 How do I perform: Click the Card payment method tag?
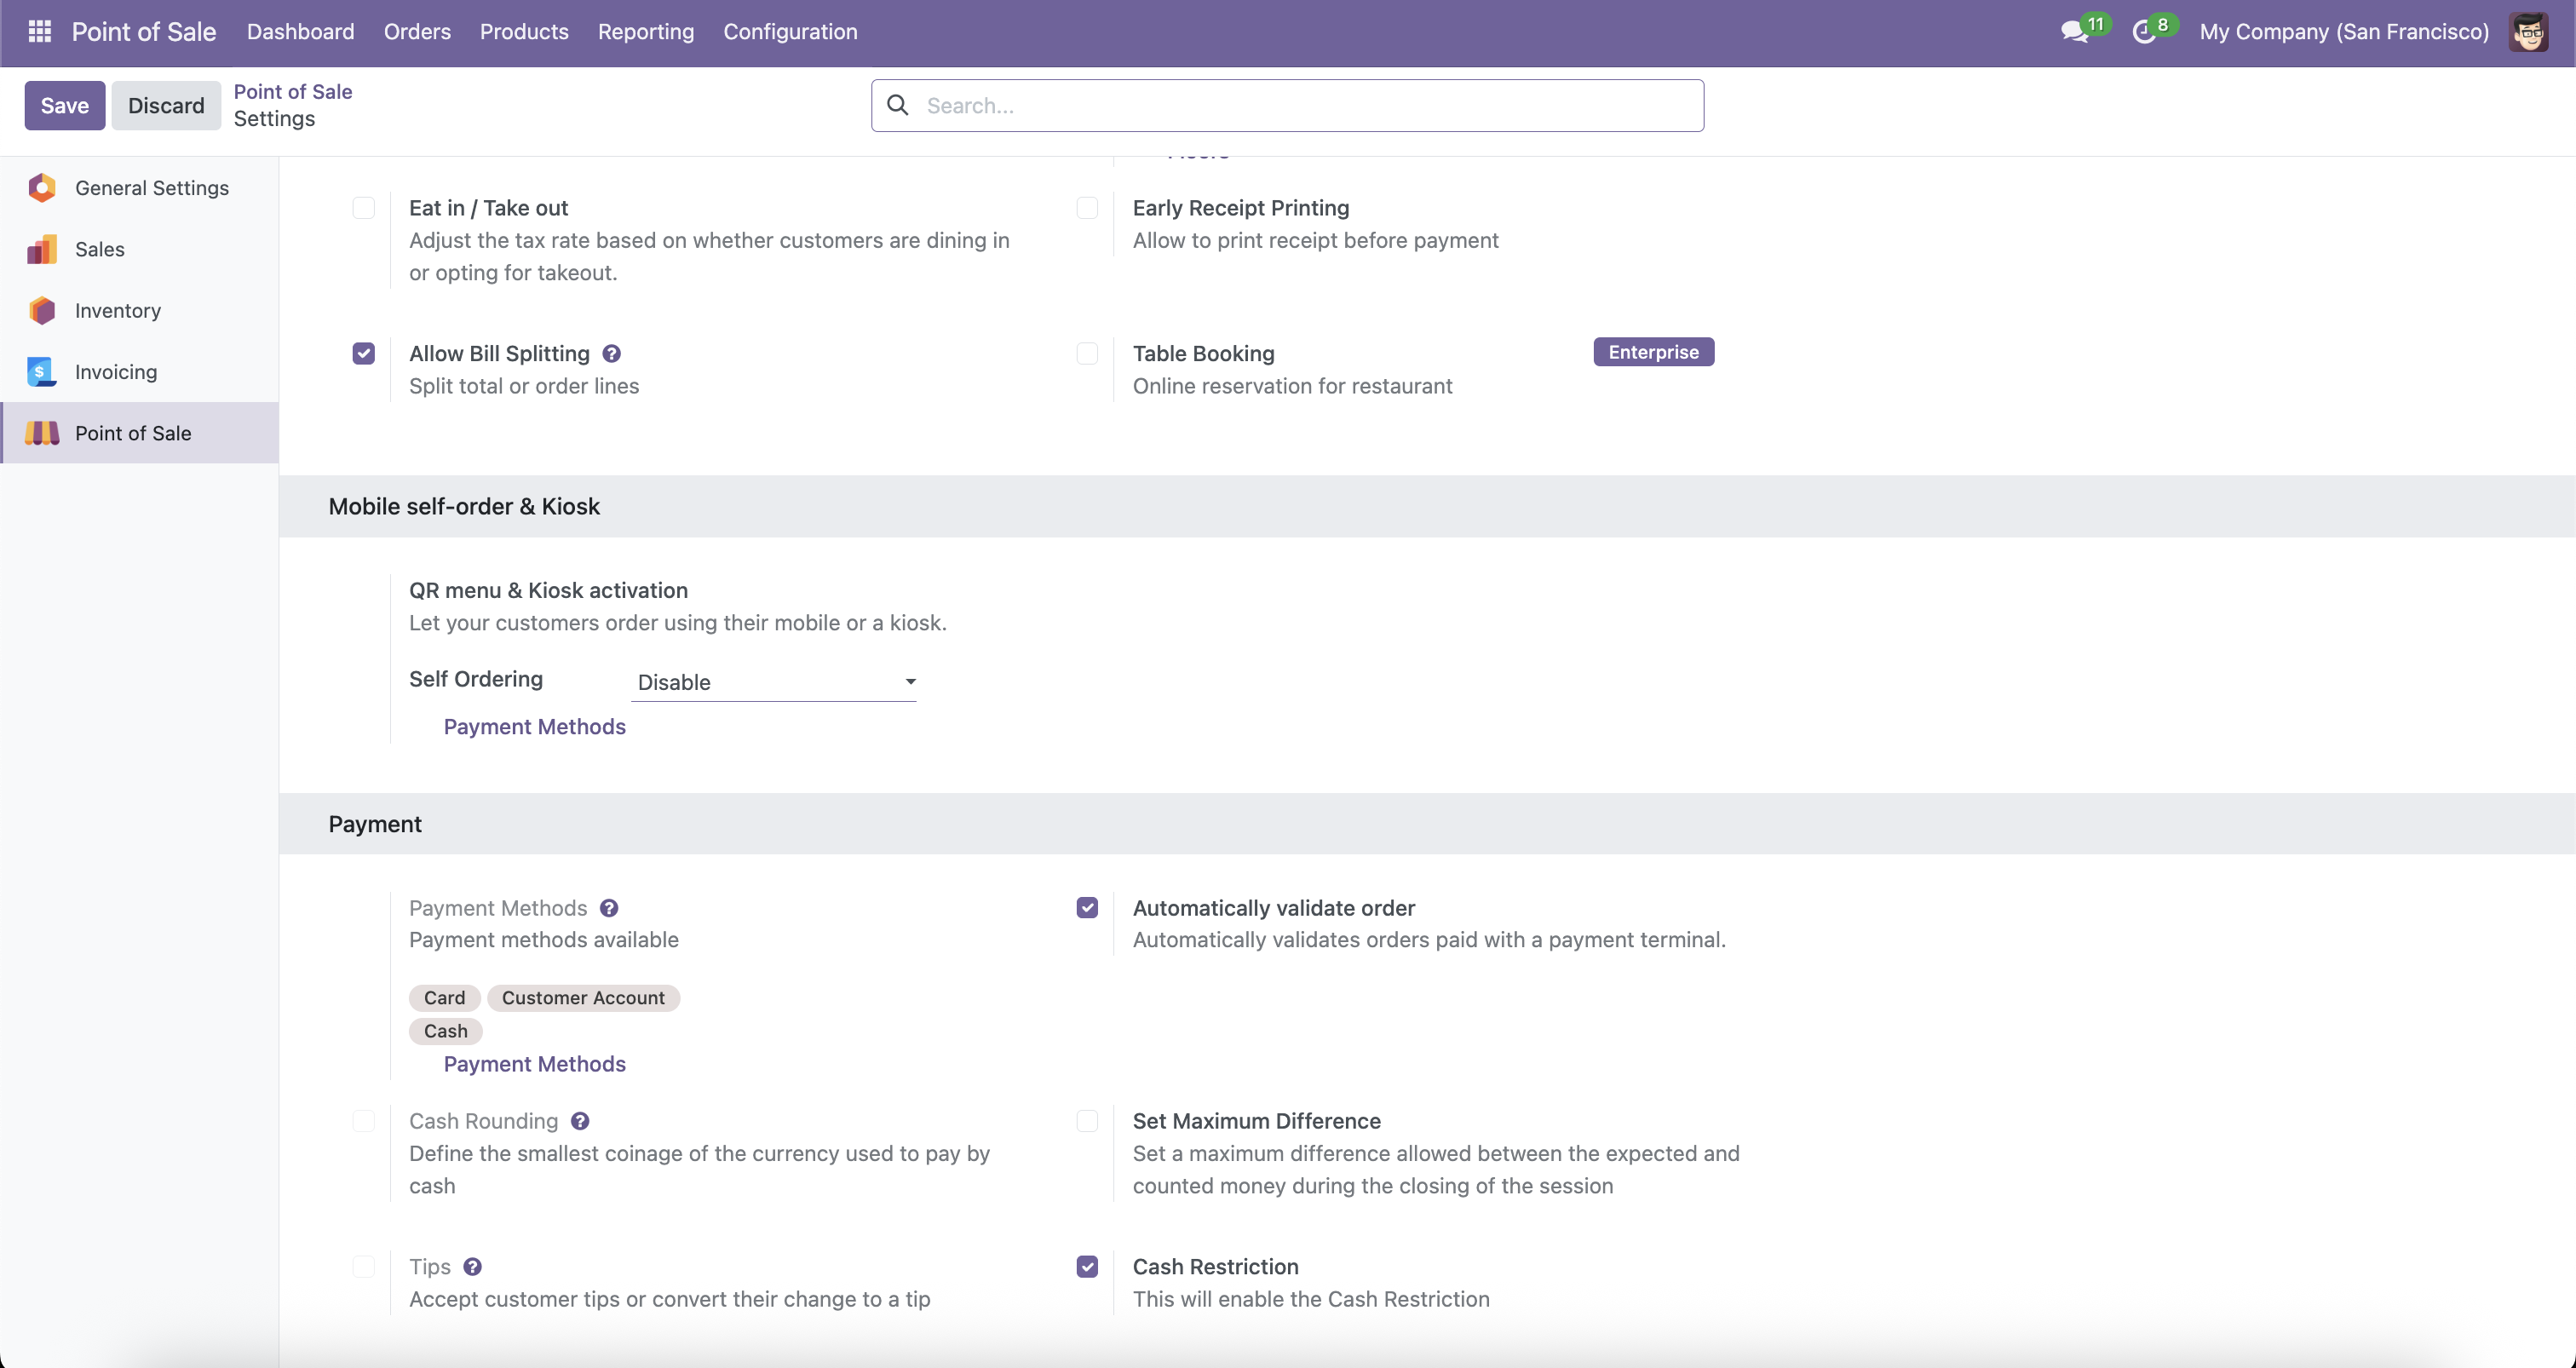pyautogui.click(x=445, y=998)
